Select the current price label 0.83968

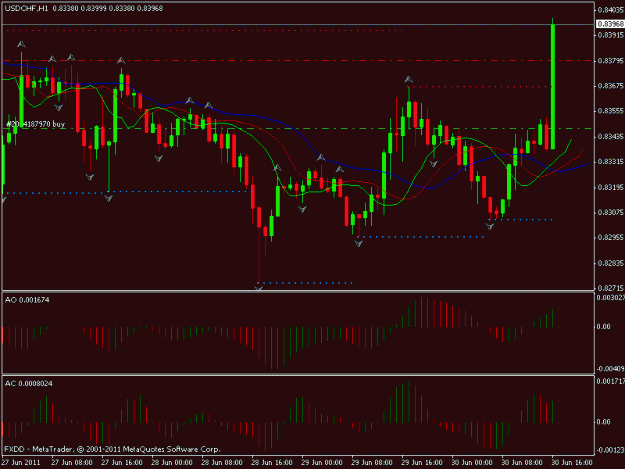[611, 24]
